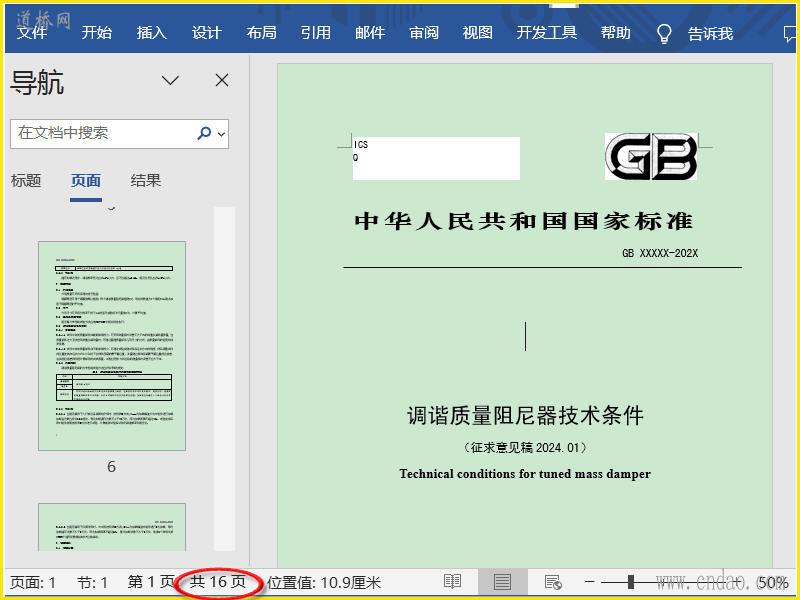The width and height of the screenshot is (800, 600).
Task: Switch to the 开始 ribbon tab
Action: [x=96, y=33]
